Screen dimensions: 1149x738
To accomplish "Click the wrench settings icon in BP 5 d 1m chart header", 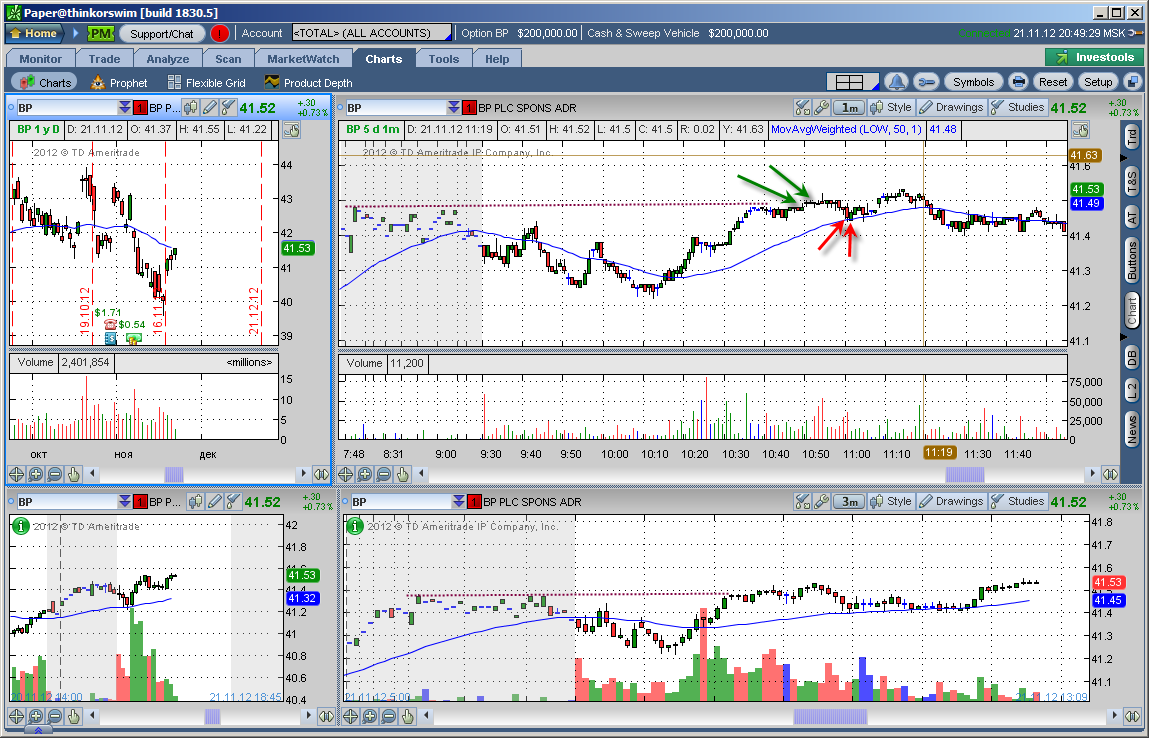I will tap(821, 108).
